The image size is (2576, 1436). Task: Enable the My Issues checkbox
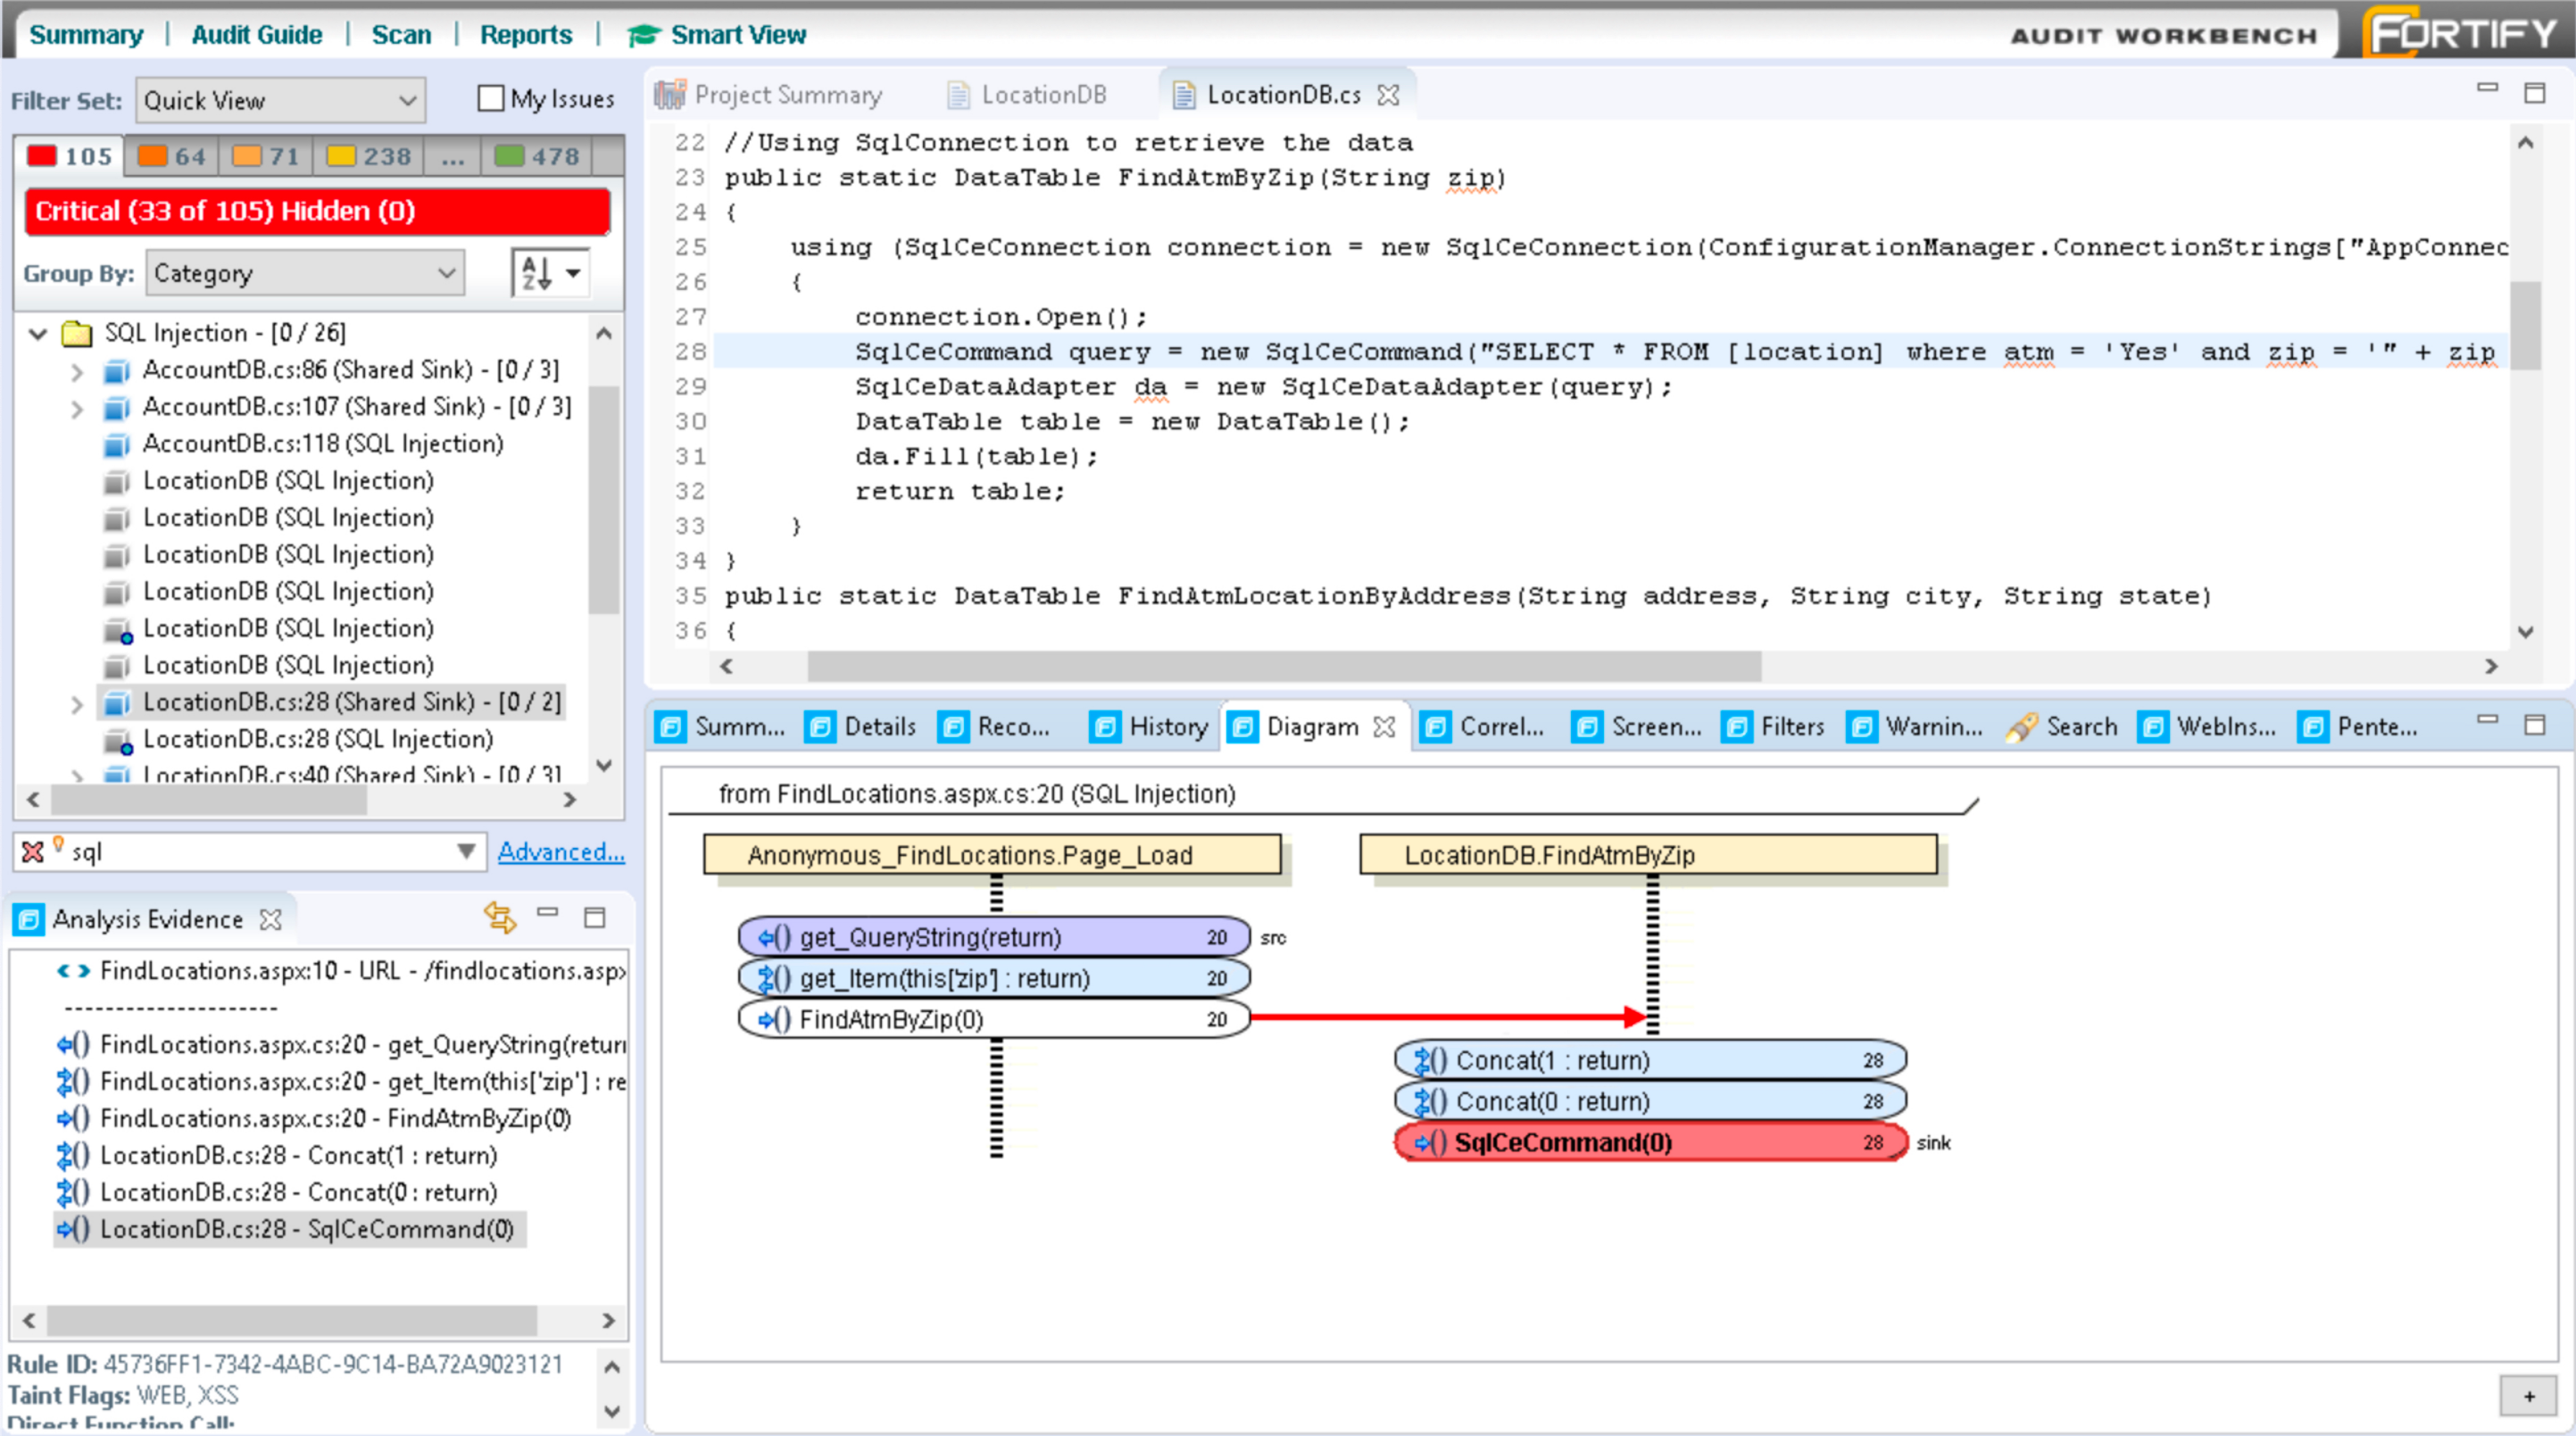490,98
